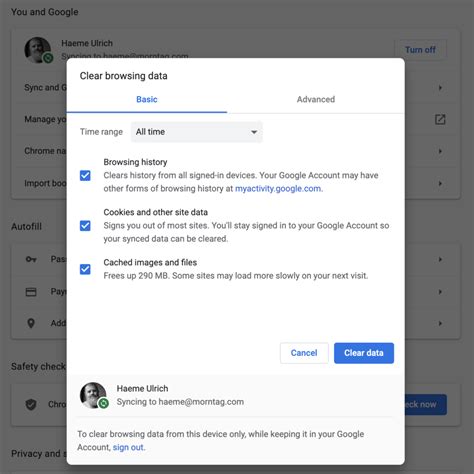Click the Safety check shield icon
Image resolution: width=474 pixels, height=474 pixels.
pyautogui.click(x=31, y=405)
